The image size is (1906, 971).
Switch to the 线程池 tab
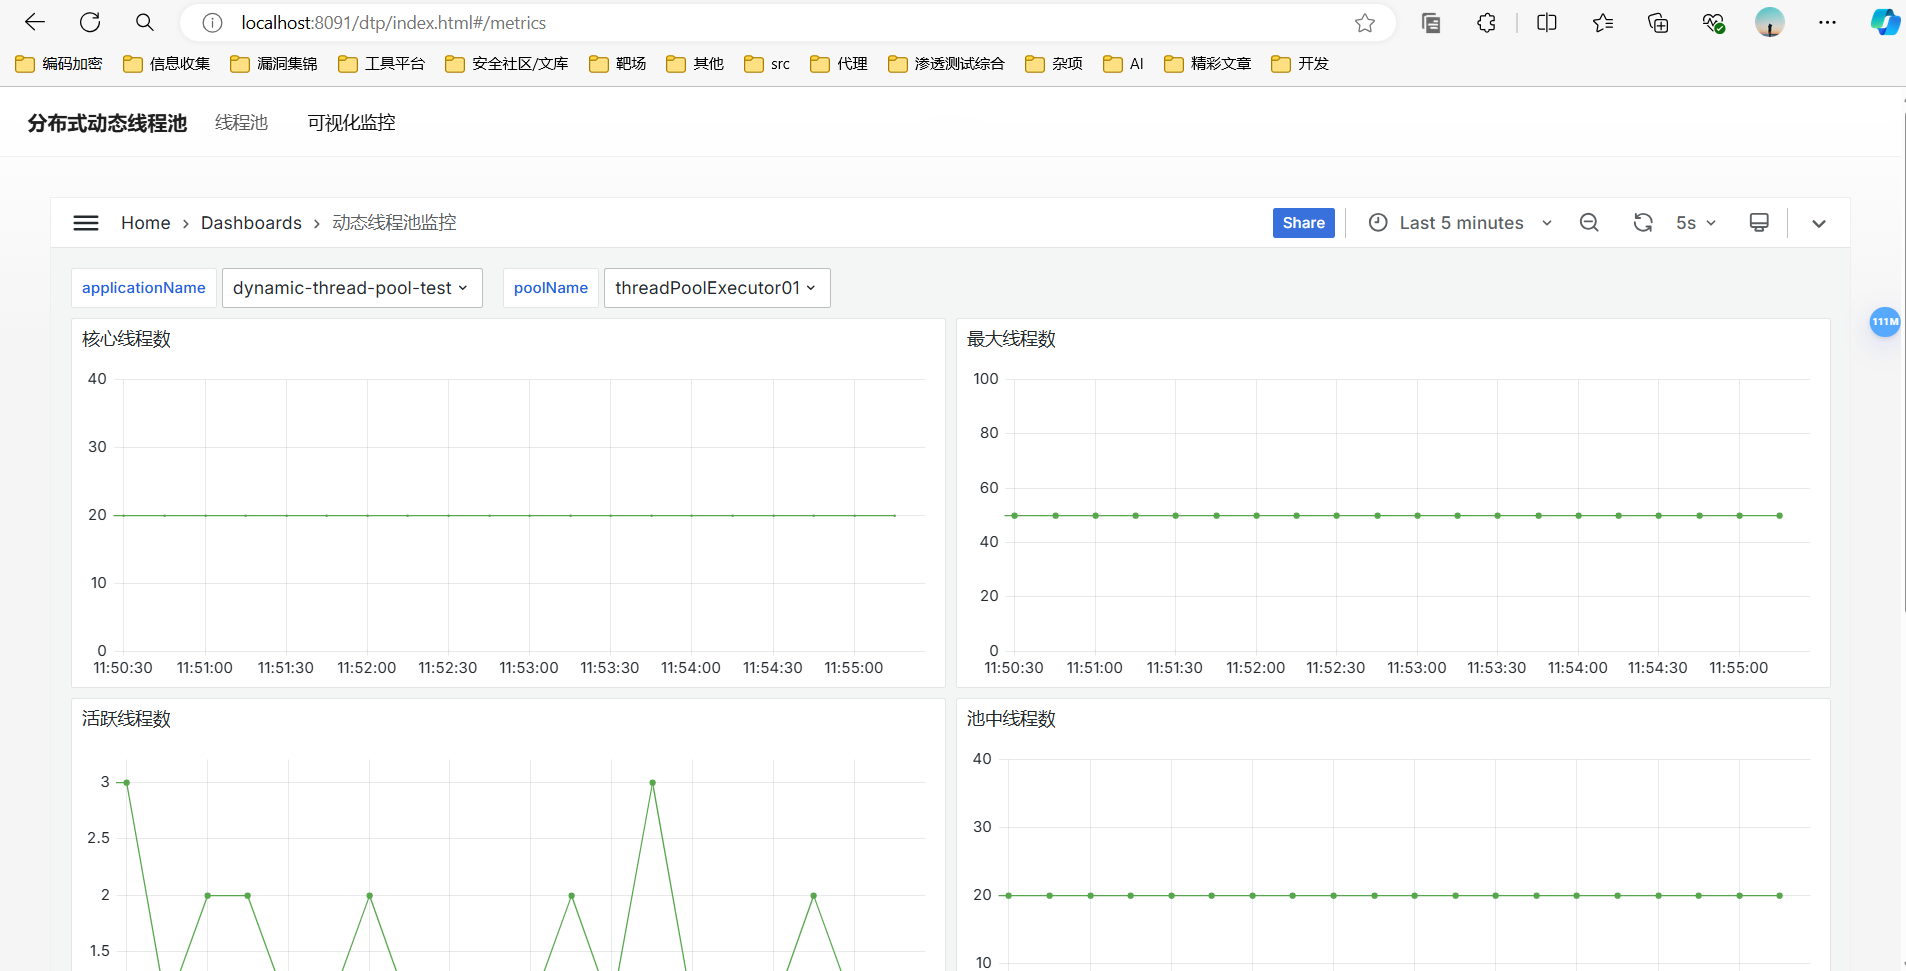tap(241, 123)
